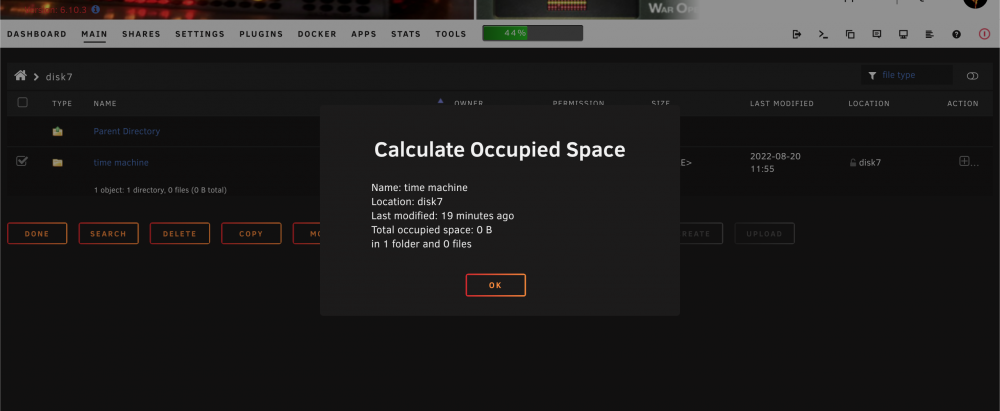Go to the home folder icon in breadcrumb
The width and height of the screenshot is (1000, 411).
20,76
